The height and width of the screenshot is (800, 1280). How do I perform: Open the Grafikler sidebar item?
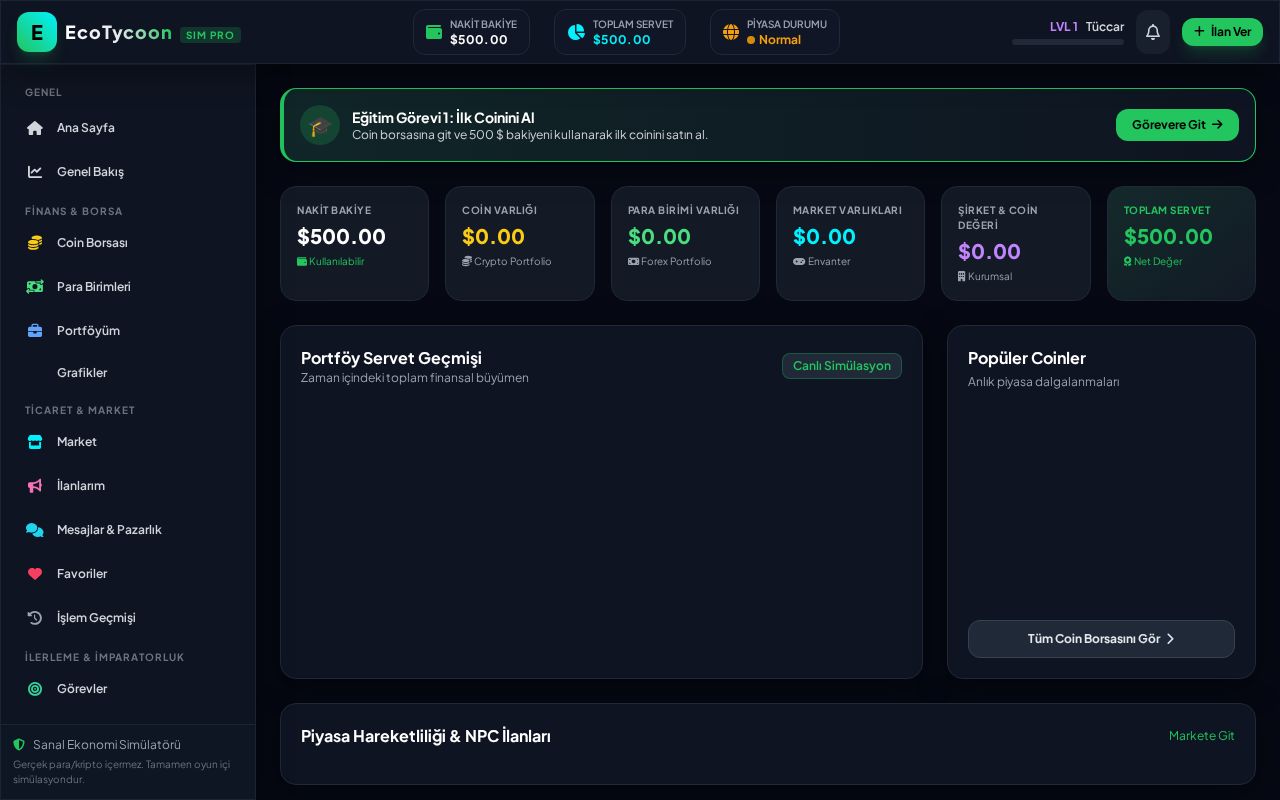click(128, 373)
